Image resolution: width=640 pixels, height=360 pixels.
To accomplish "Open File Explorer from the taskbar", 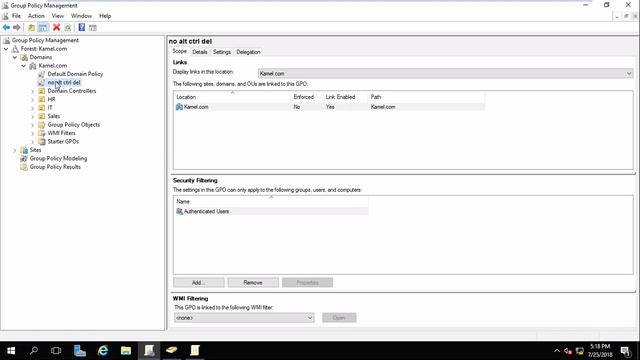I will click(126, 351).
